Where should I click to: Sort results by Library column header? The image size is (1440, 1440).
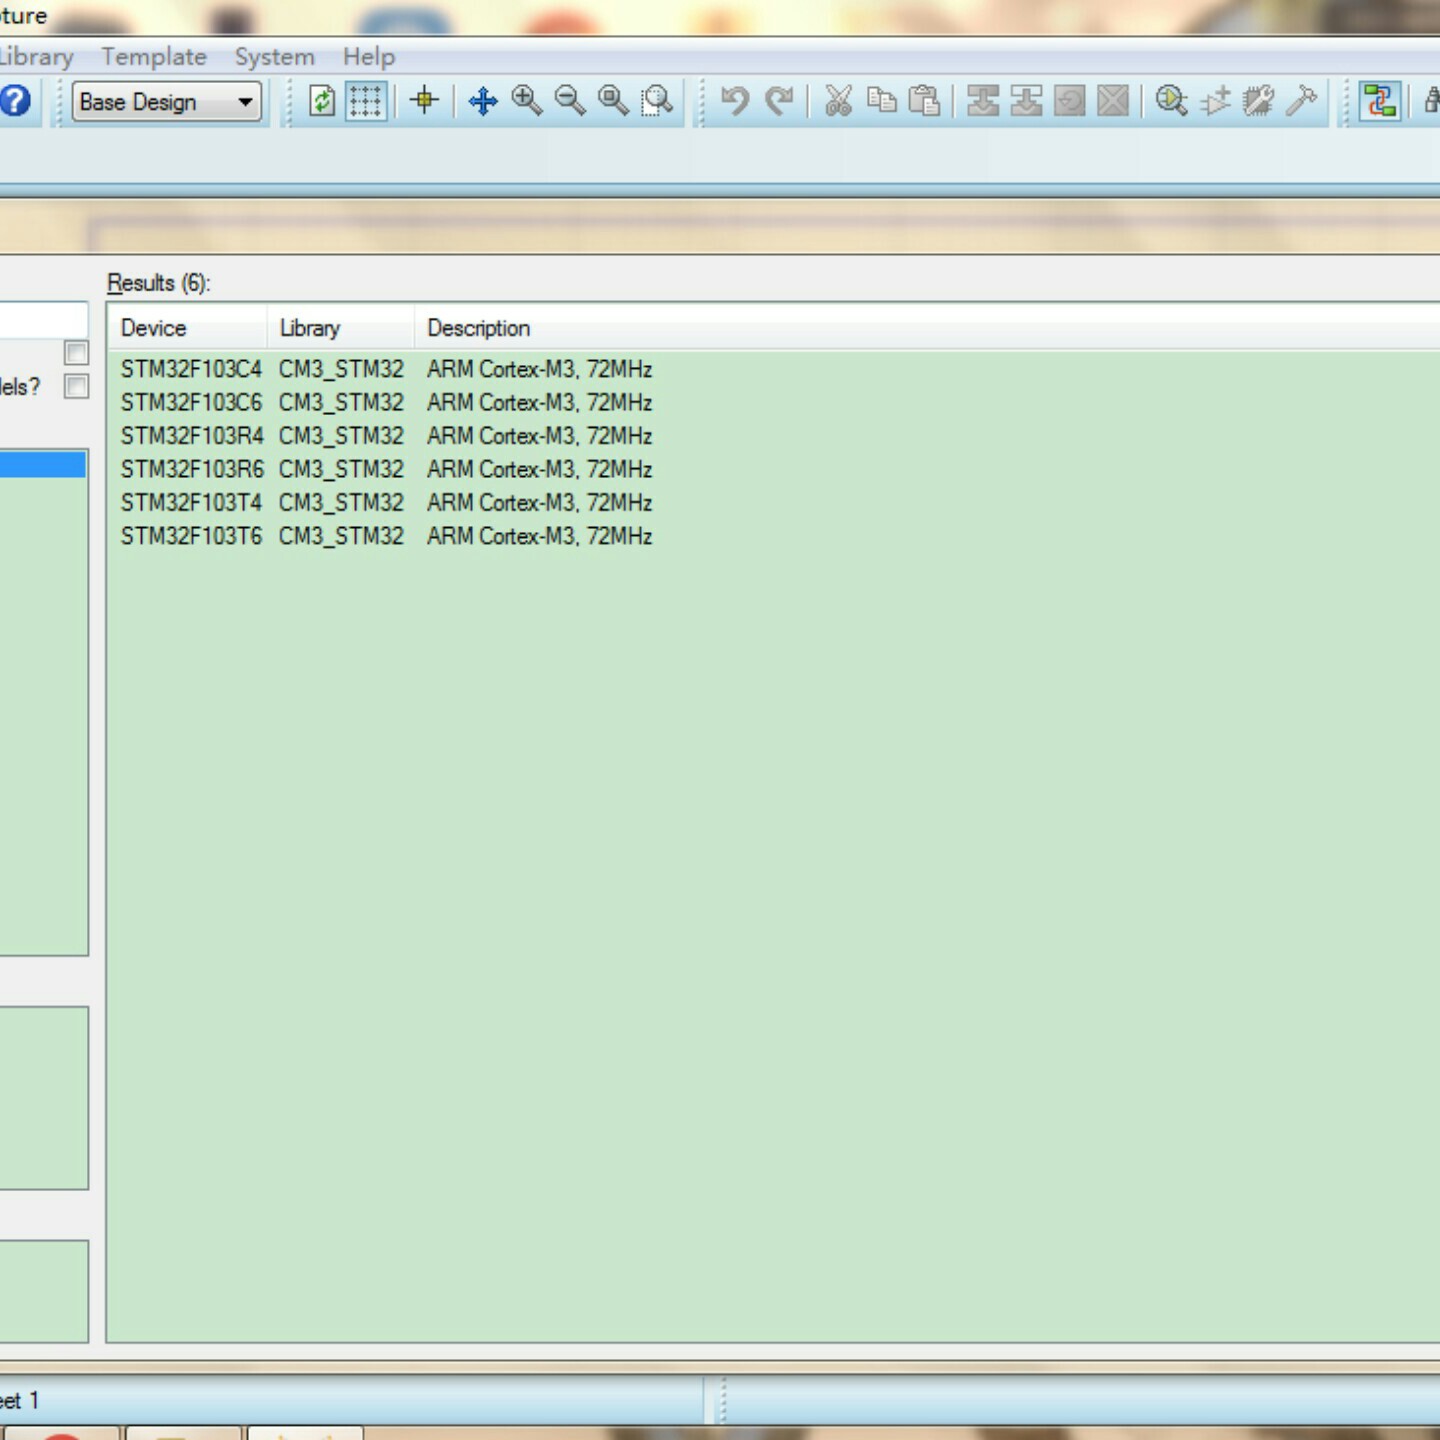(310, 328)
